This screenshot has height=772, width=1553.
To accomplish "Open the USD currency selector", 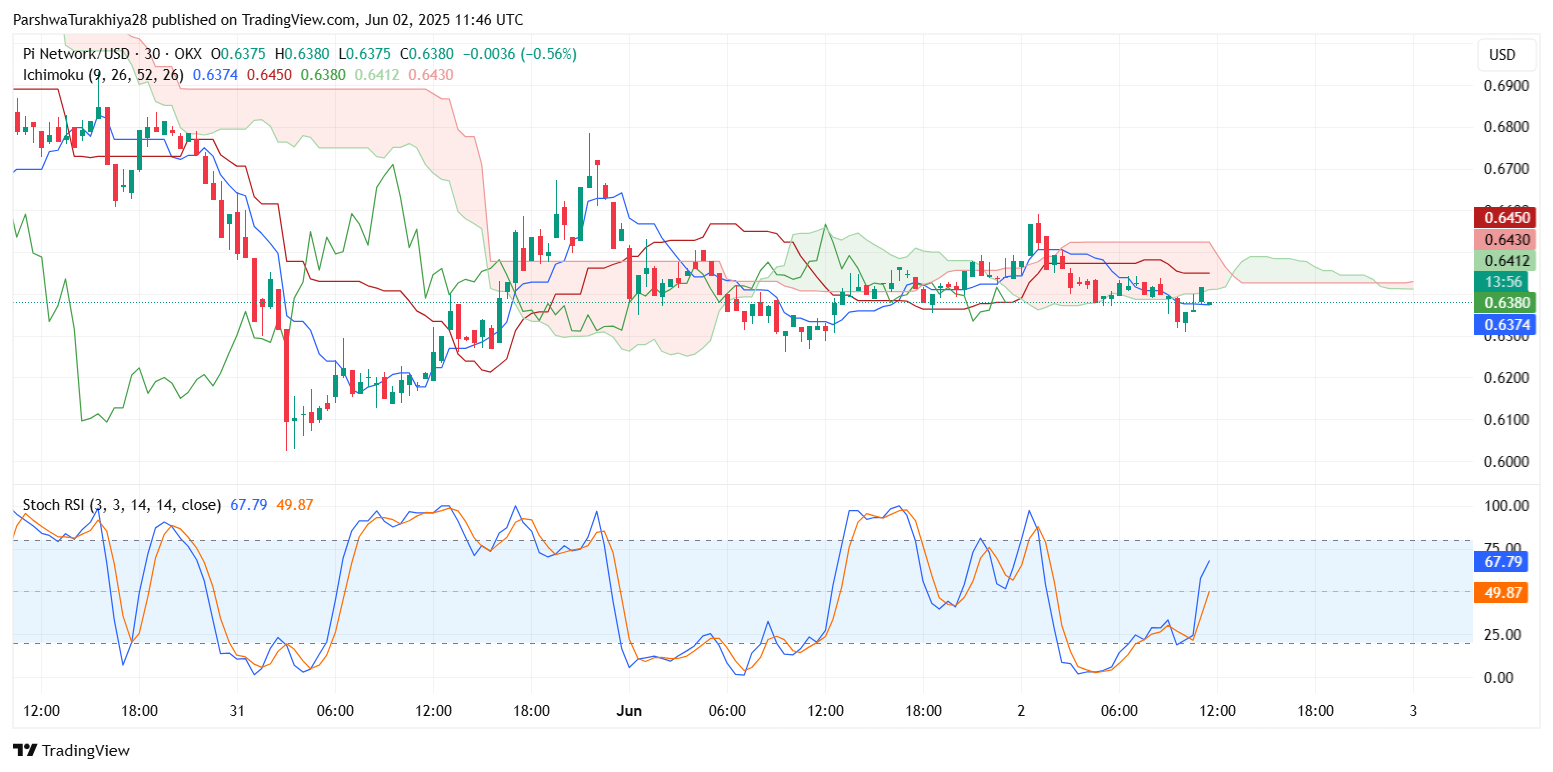I will (1501, 55).
